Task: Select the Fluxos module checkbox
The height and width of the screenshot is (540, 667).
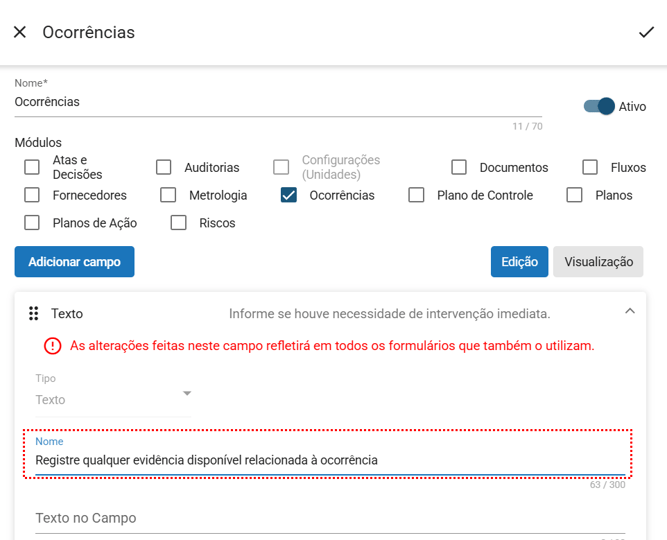Action: click(x=590, y=167)
